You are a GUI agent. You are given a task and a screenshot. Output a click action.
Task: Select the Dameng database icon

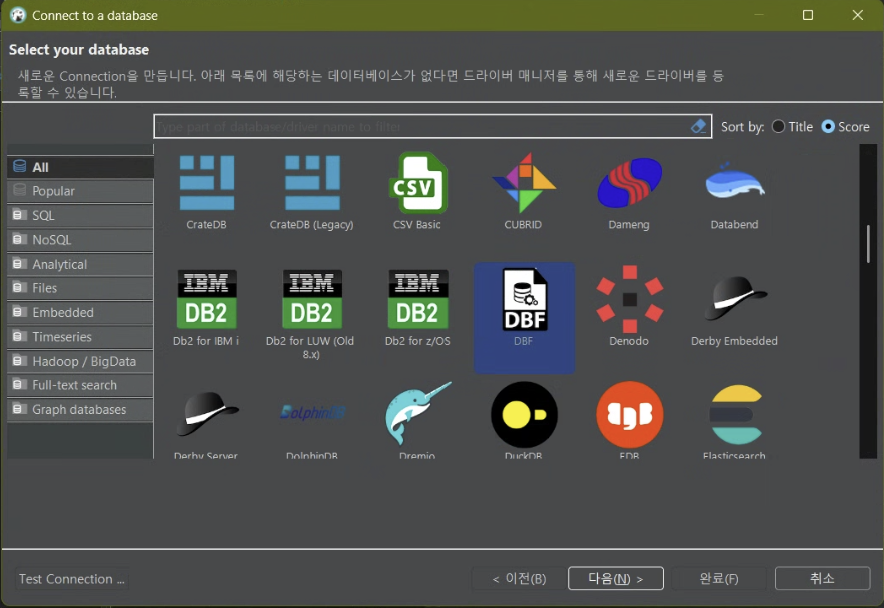click(629, 183)
